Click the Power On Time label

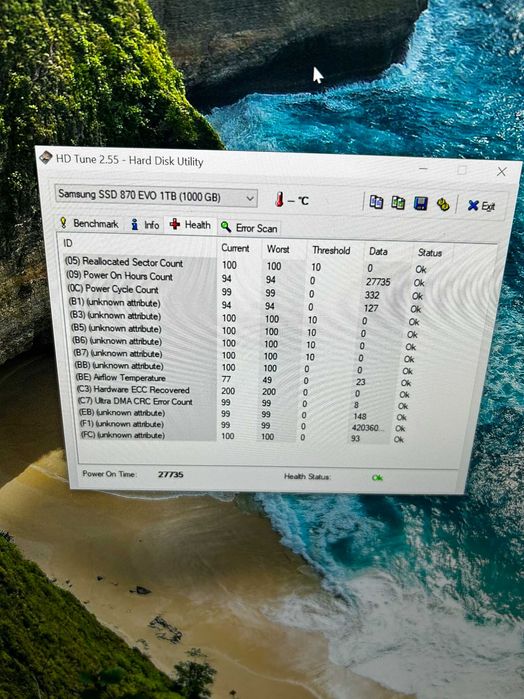coord(109,474)
